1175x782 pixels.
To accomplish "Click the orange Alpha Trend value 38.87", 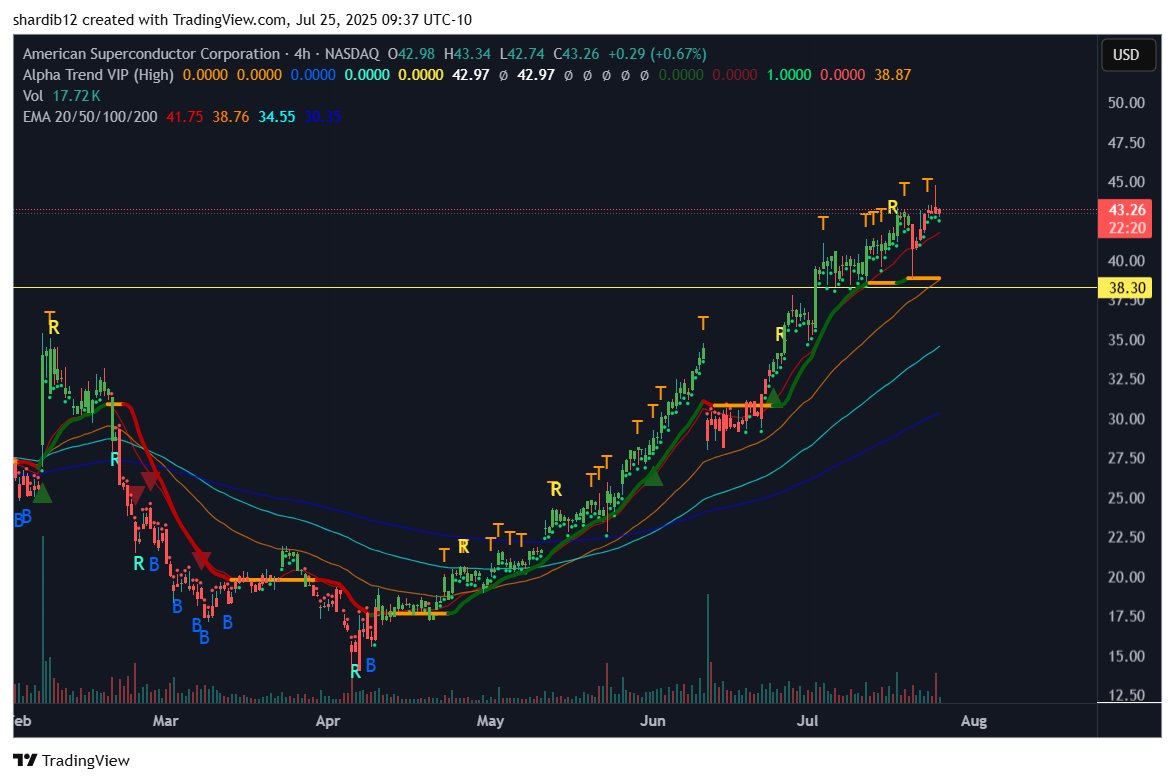I will (892, 75).
